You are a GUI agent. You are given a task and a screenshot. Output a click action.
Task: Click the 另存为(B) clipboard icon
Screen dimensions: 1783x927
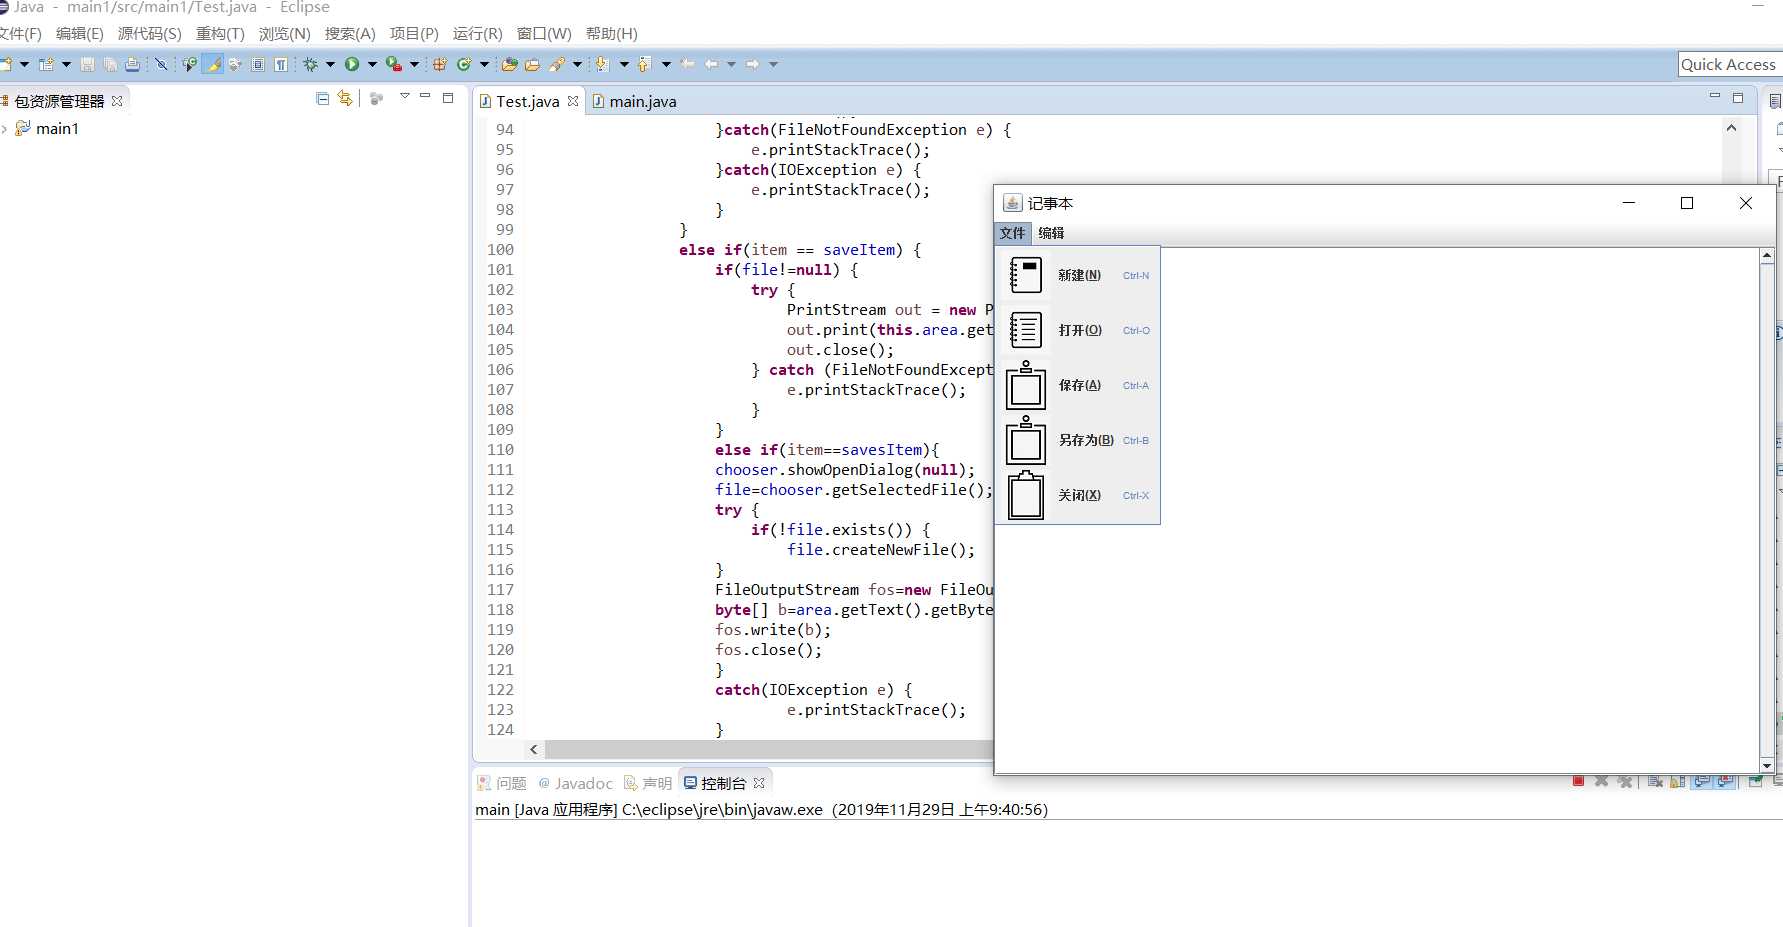pyautogui.click(x=1025, y=440)
